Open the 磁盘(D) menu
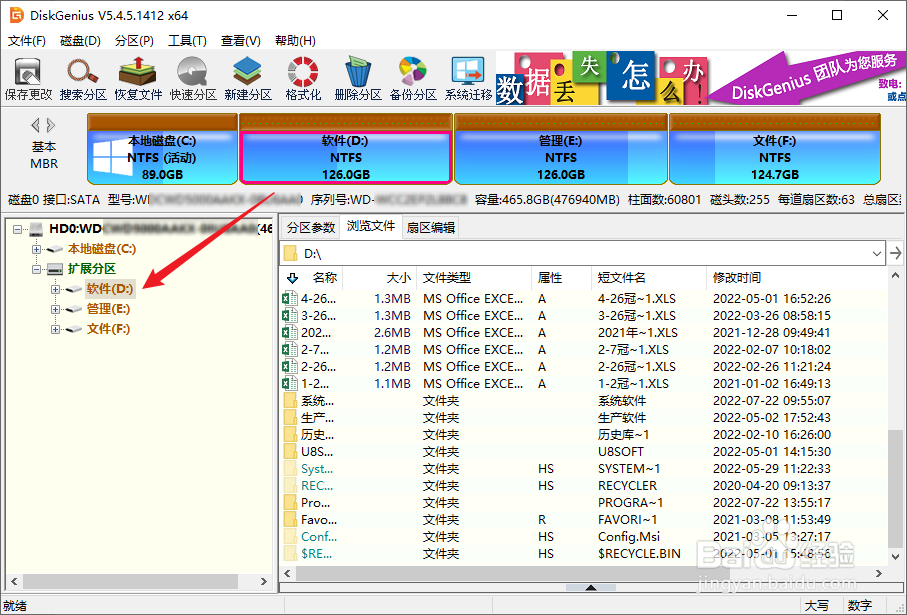This screenshot has width=907, height=615. click(x=80, y=40)
